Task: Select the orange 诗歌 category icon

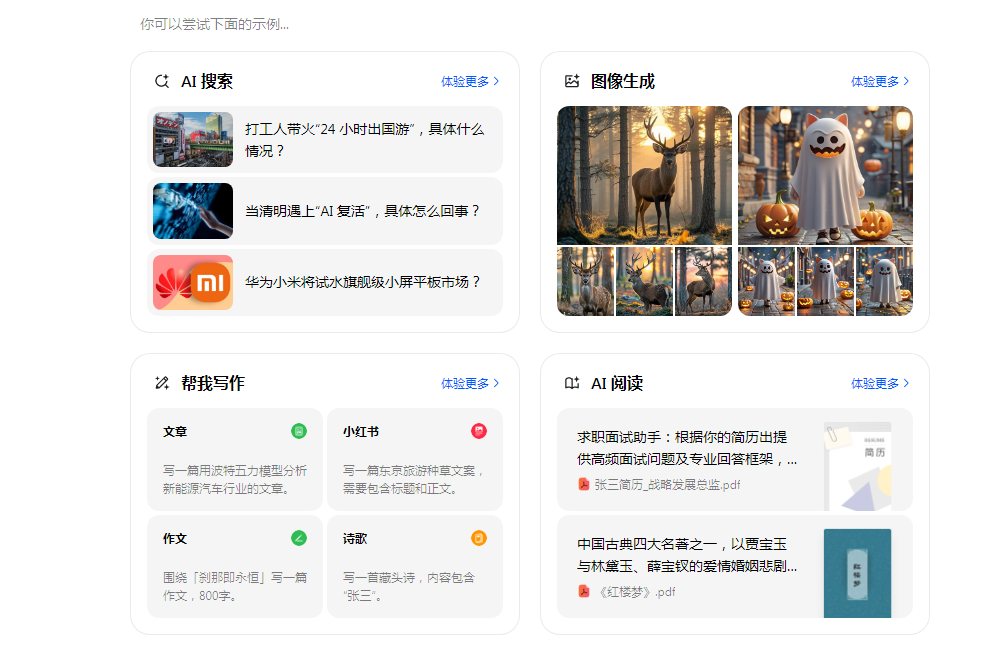Action: [478, 538]
